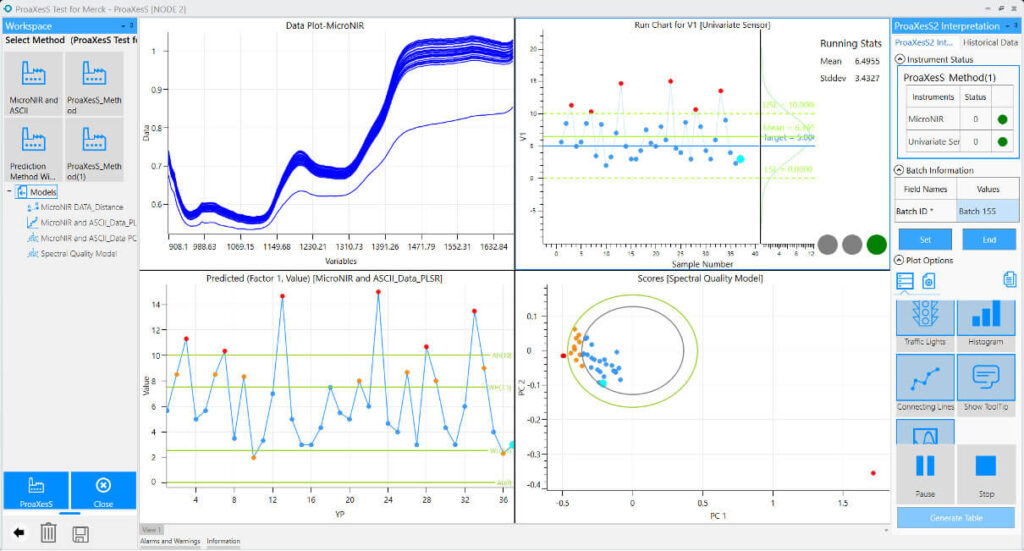Open the Information tab
Screen dimensions: 1024x551
pos(223,541)
